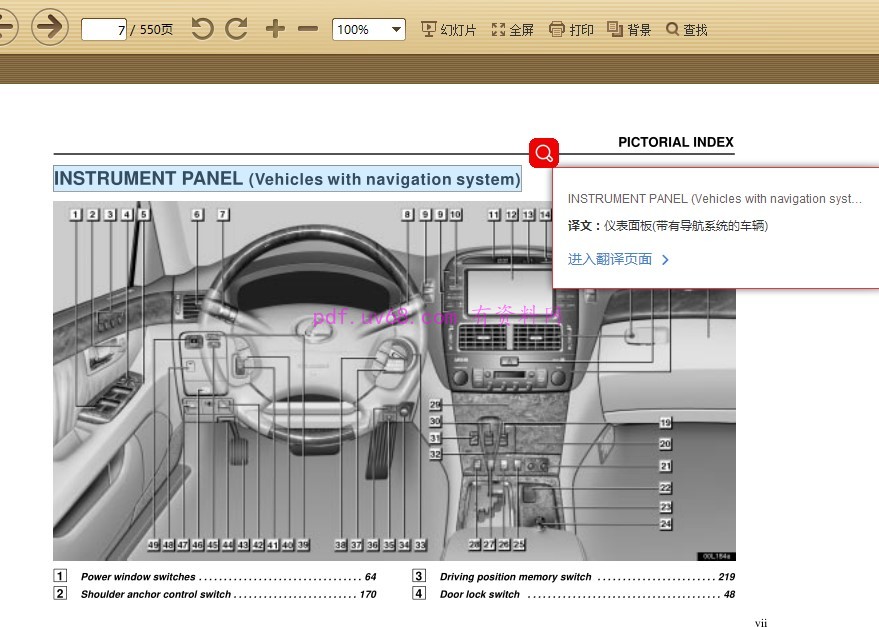Click the PICTORIAL INDEX heading
Viewport: 879px width, 627px height.
[676, 142]
